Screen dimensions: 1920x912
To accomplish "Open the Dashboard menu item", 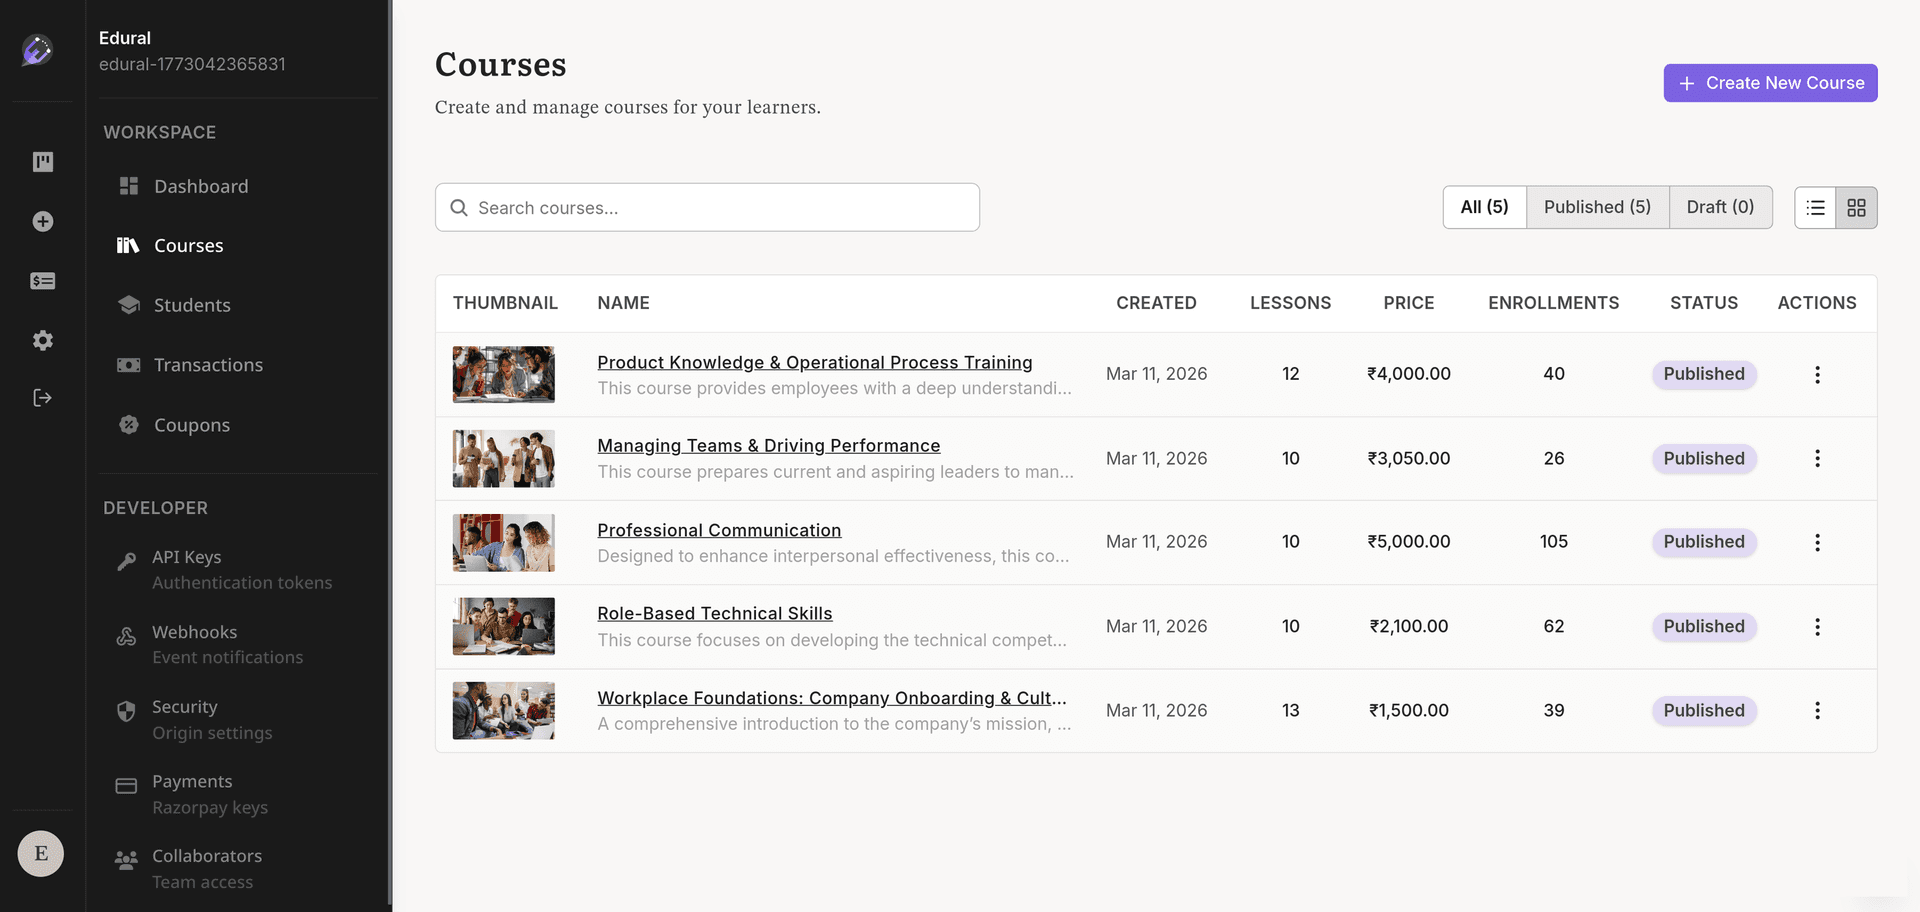I will [x=201, y=186].
